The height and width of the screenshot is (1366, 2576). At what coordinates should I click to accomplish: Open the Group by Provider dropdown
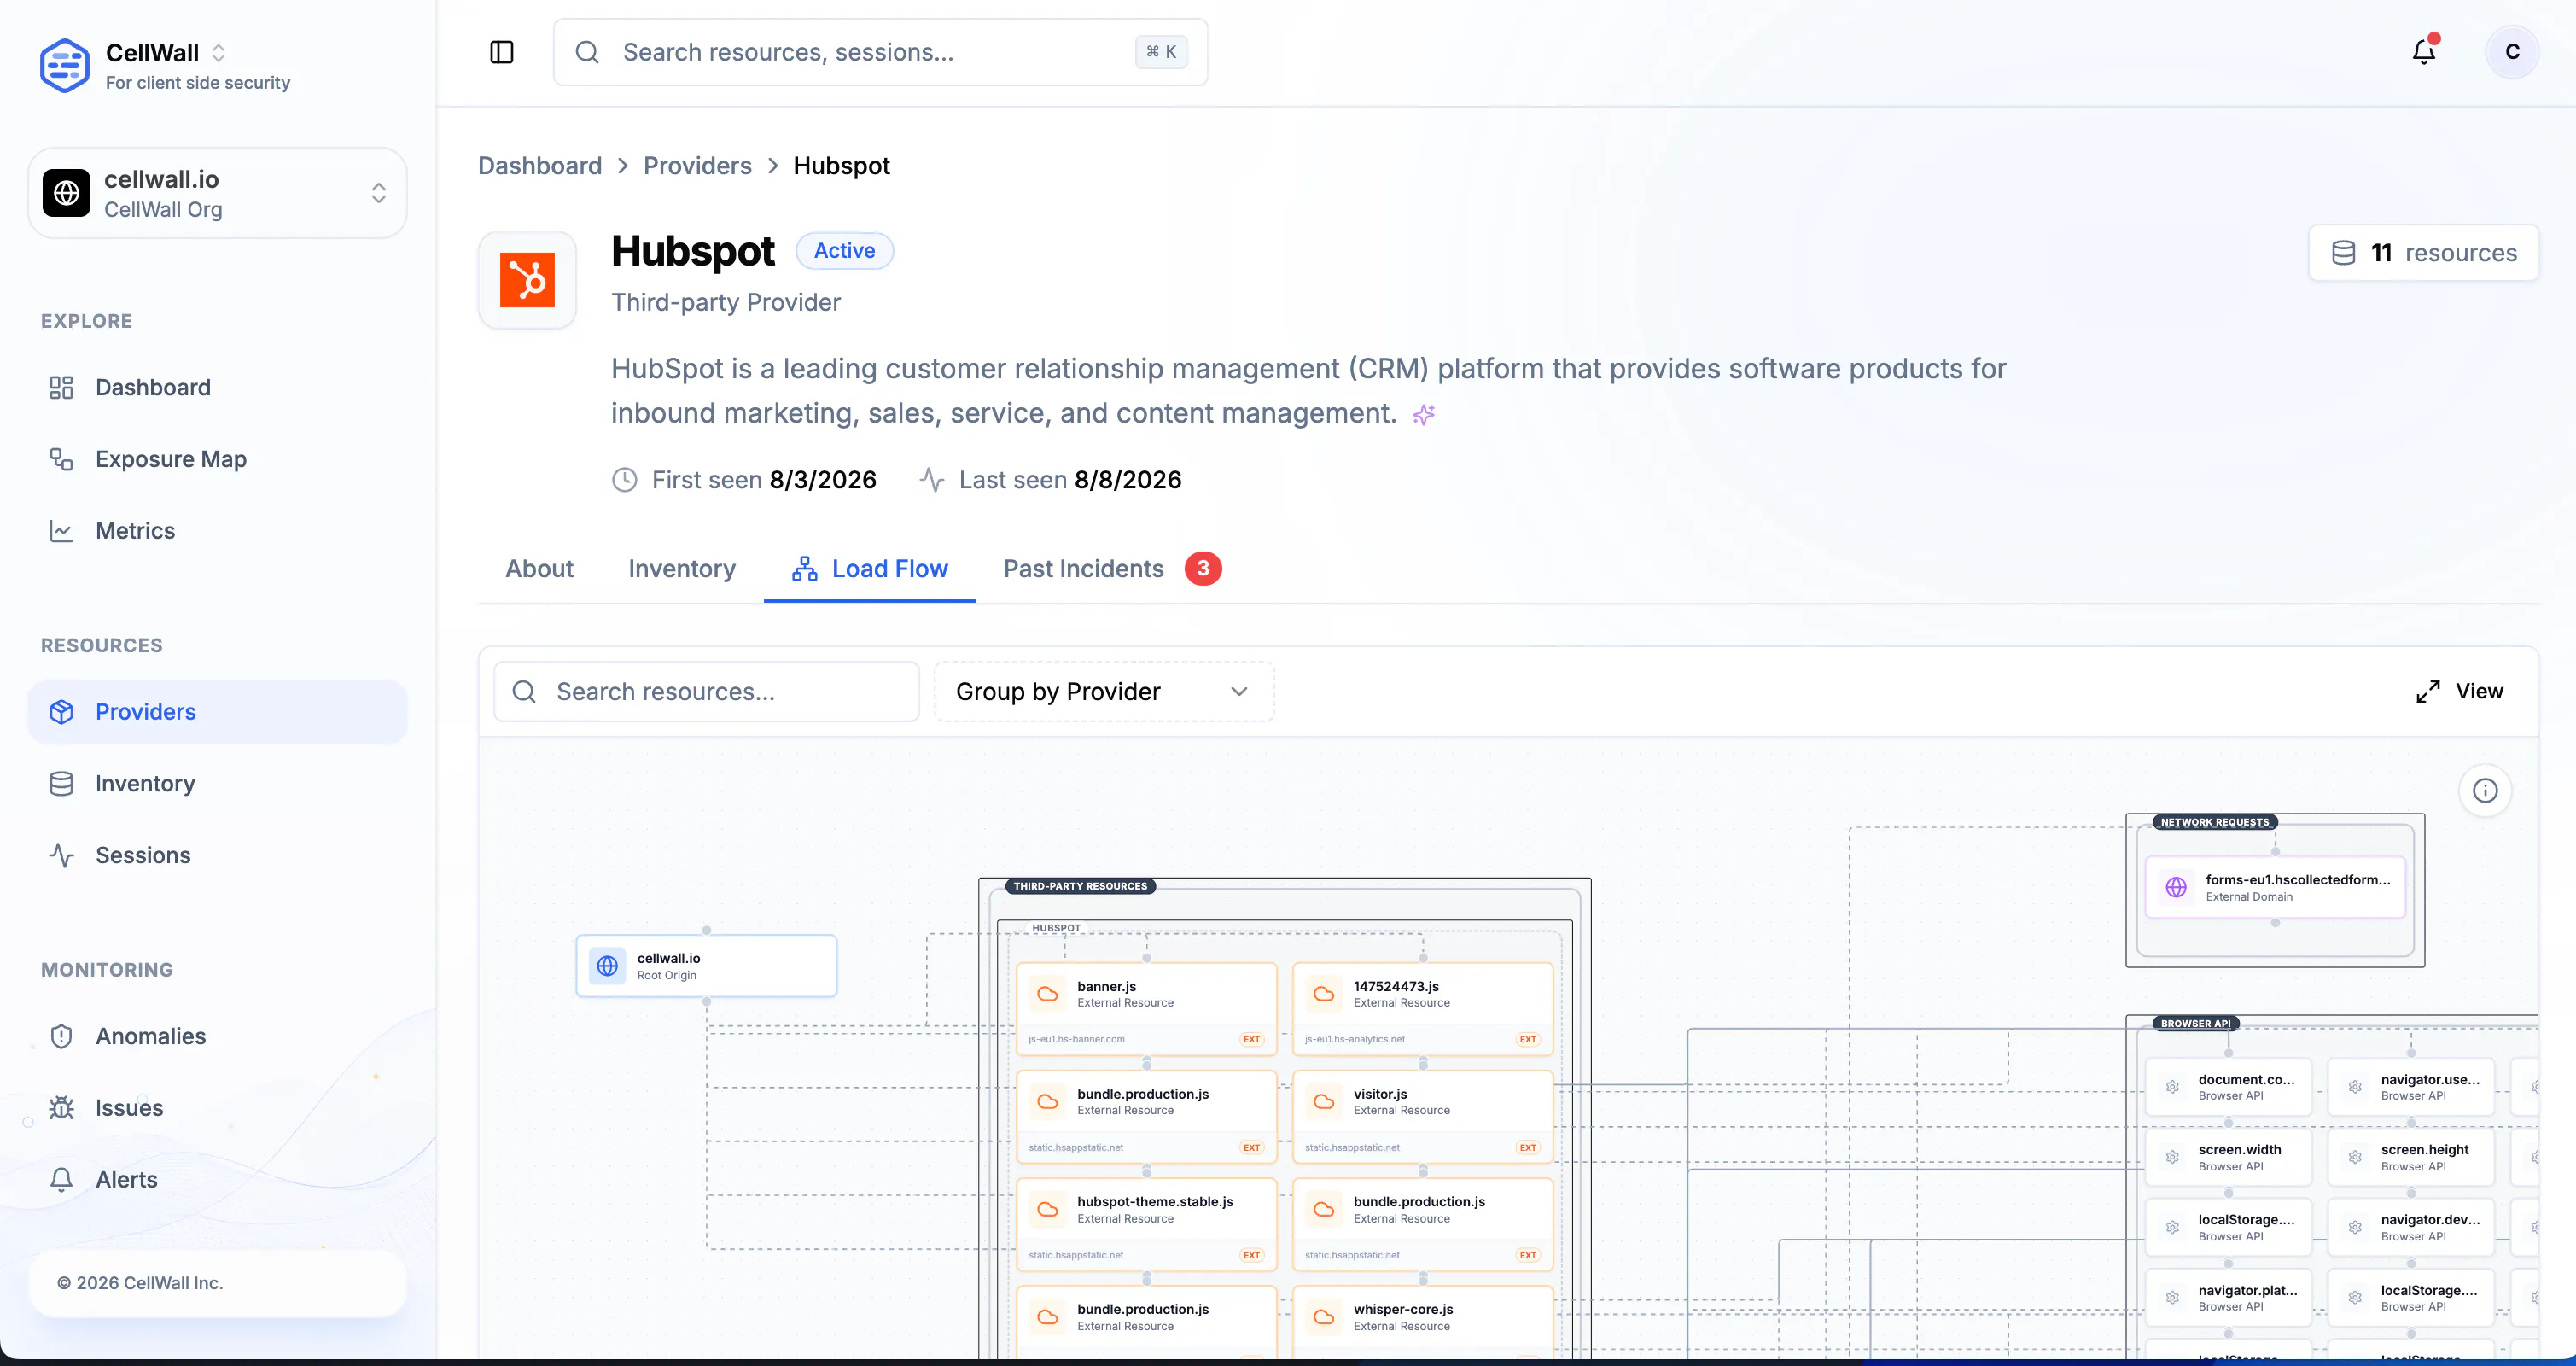(1104, 692)
